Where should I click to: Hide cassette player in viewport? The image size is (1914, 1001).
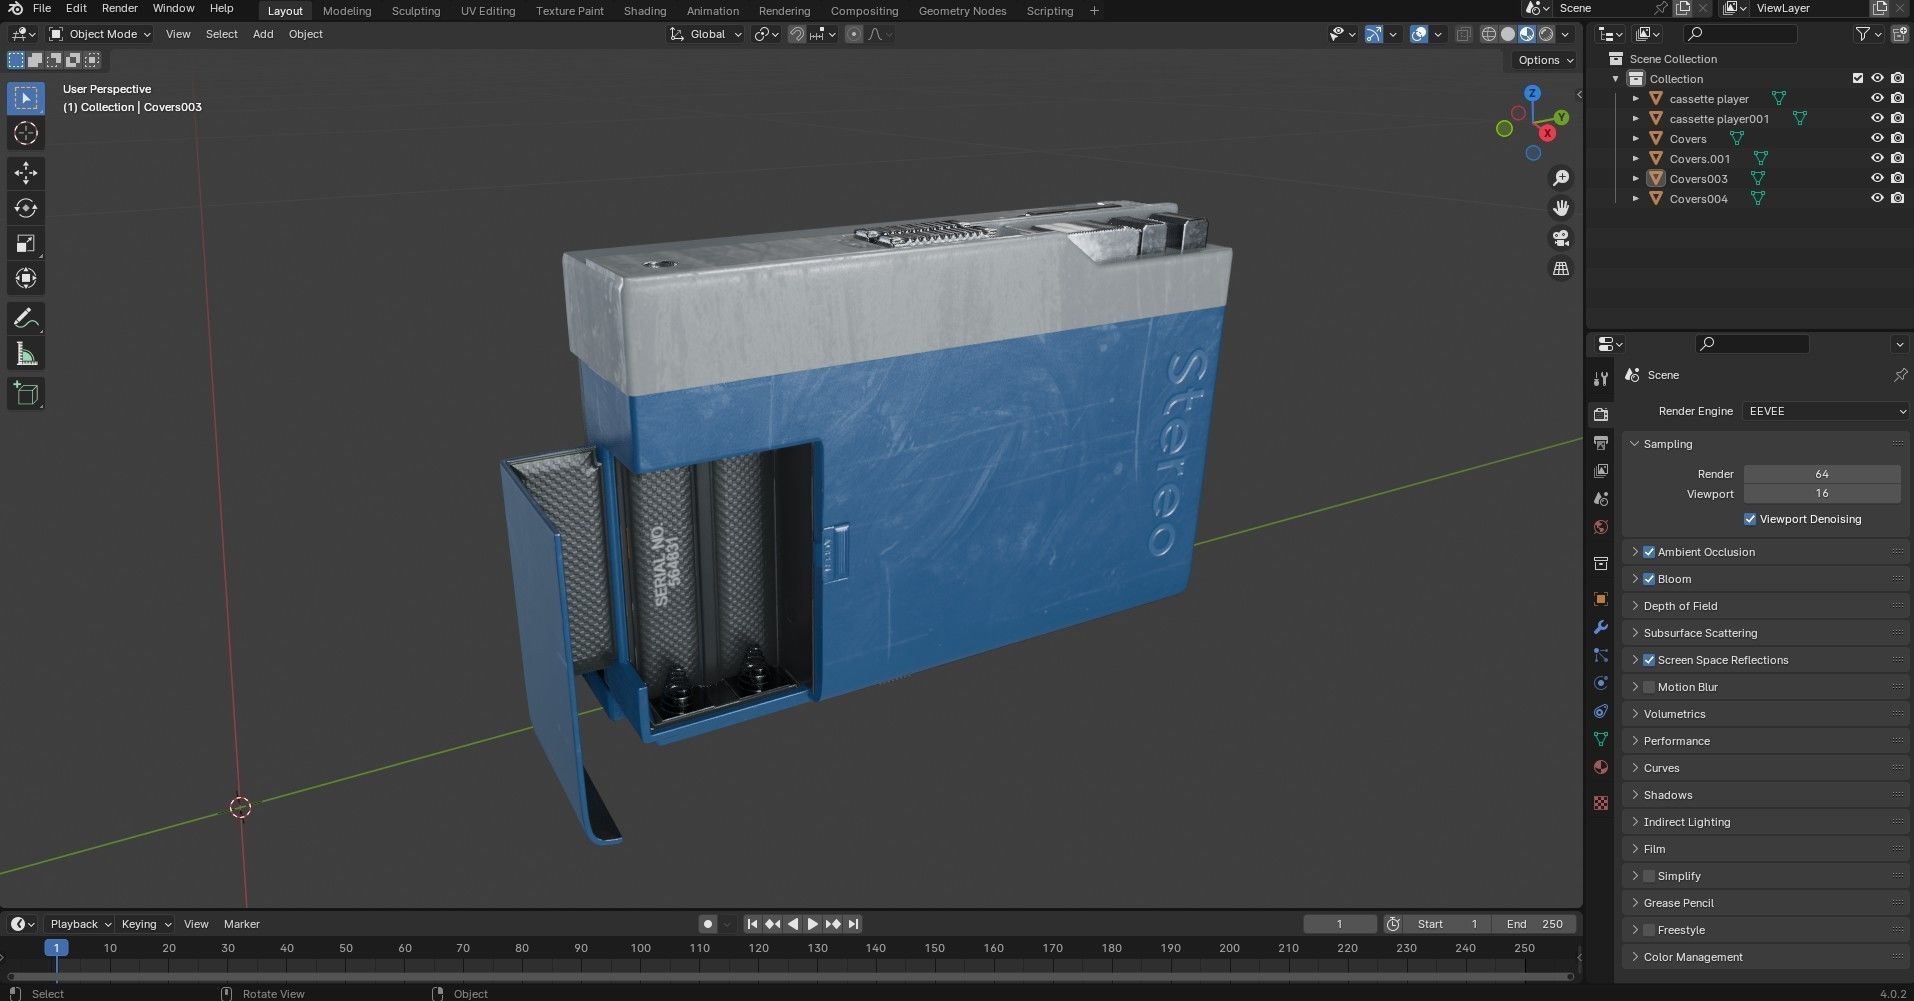(1877, 98)
